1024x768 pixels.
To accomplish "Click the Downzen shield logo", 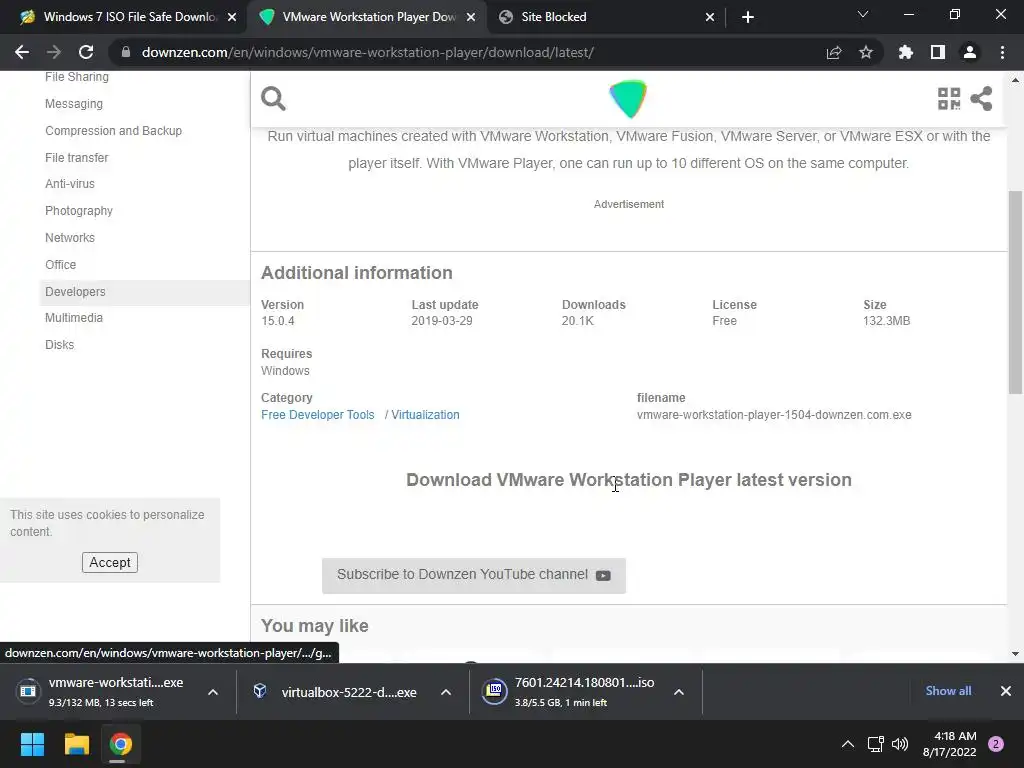I will click(628, 99).
